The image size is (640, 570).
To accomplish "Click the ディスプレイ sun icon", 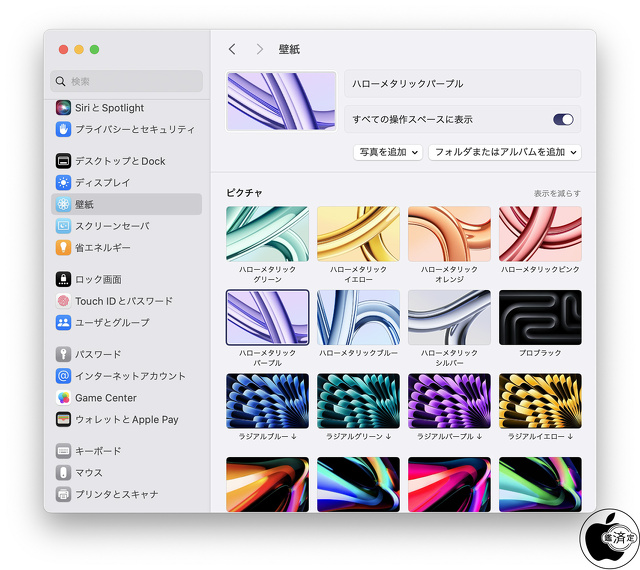I will point(63,183).
